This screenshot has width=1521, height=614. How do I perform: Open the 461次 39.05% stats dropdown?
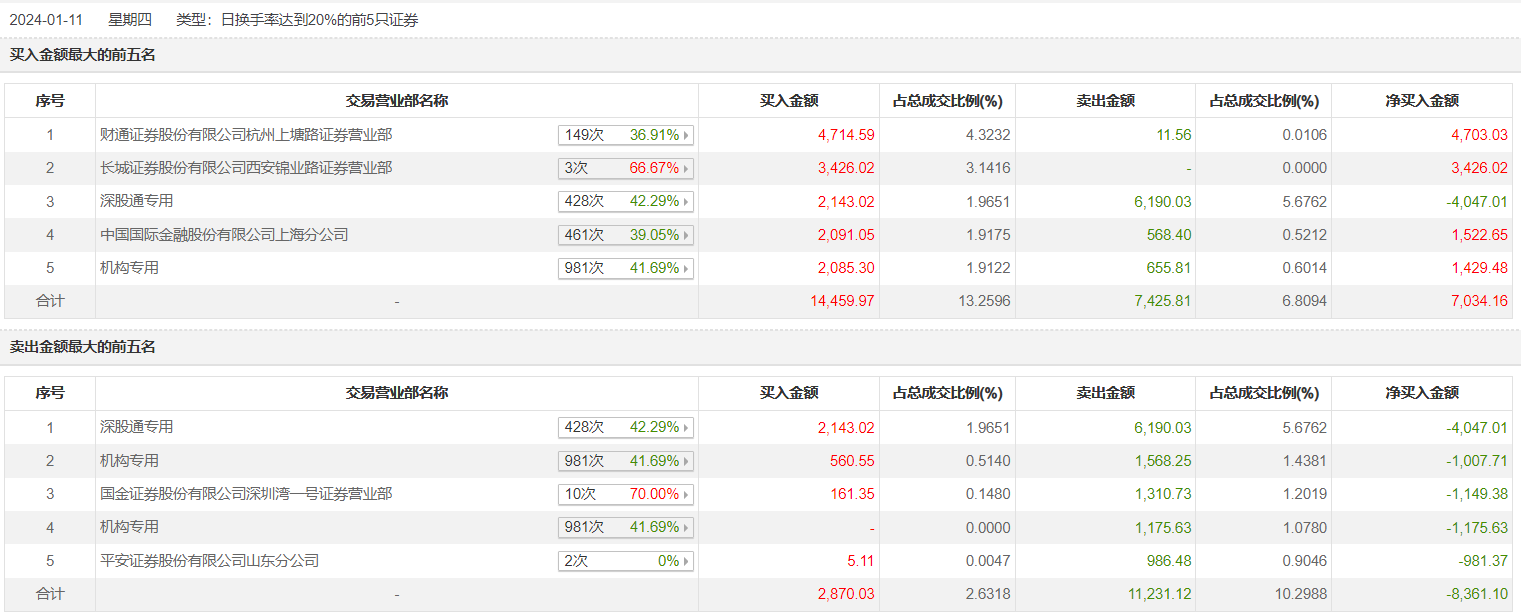(x=625, y=235)
